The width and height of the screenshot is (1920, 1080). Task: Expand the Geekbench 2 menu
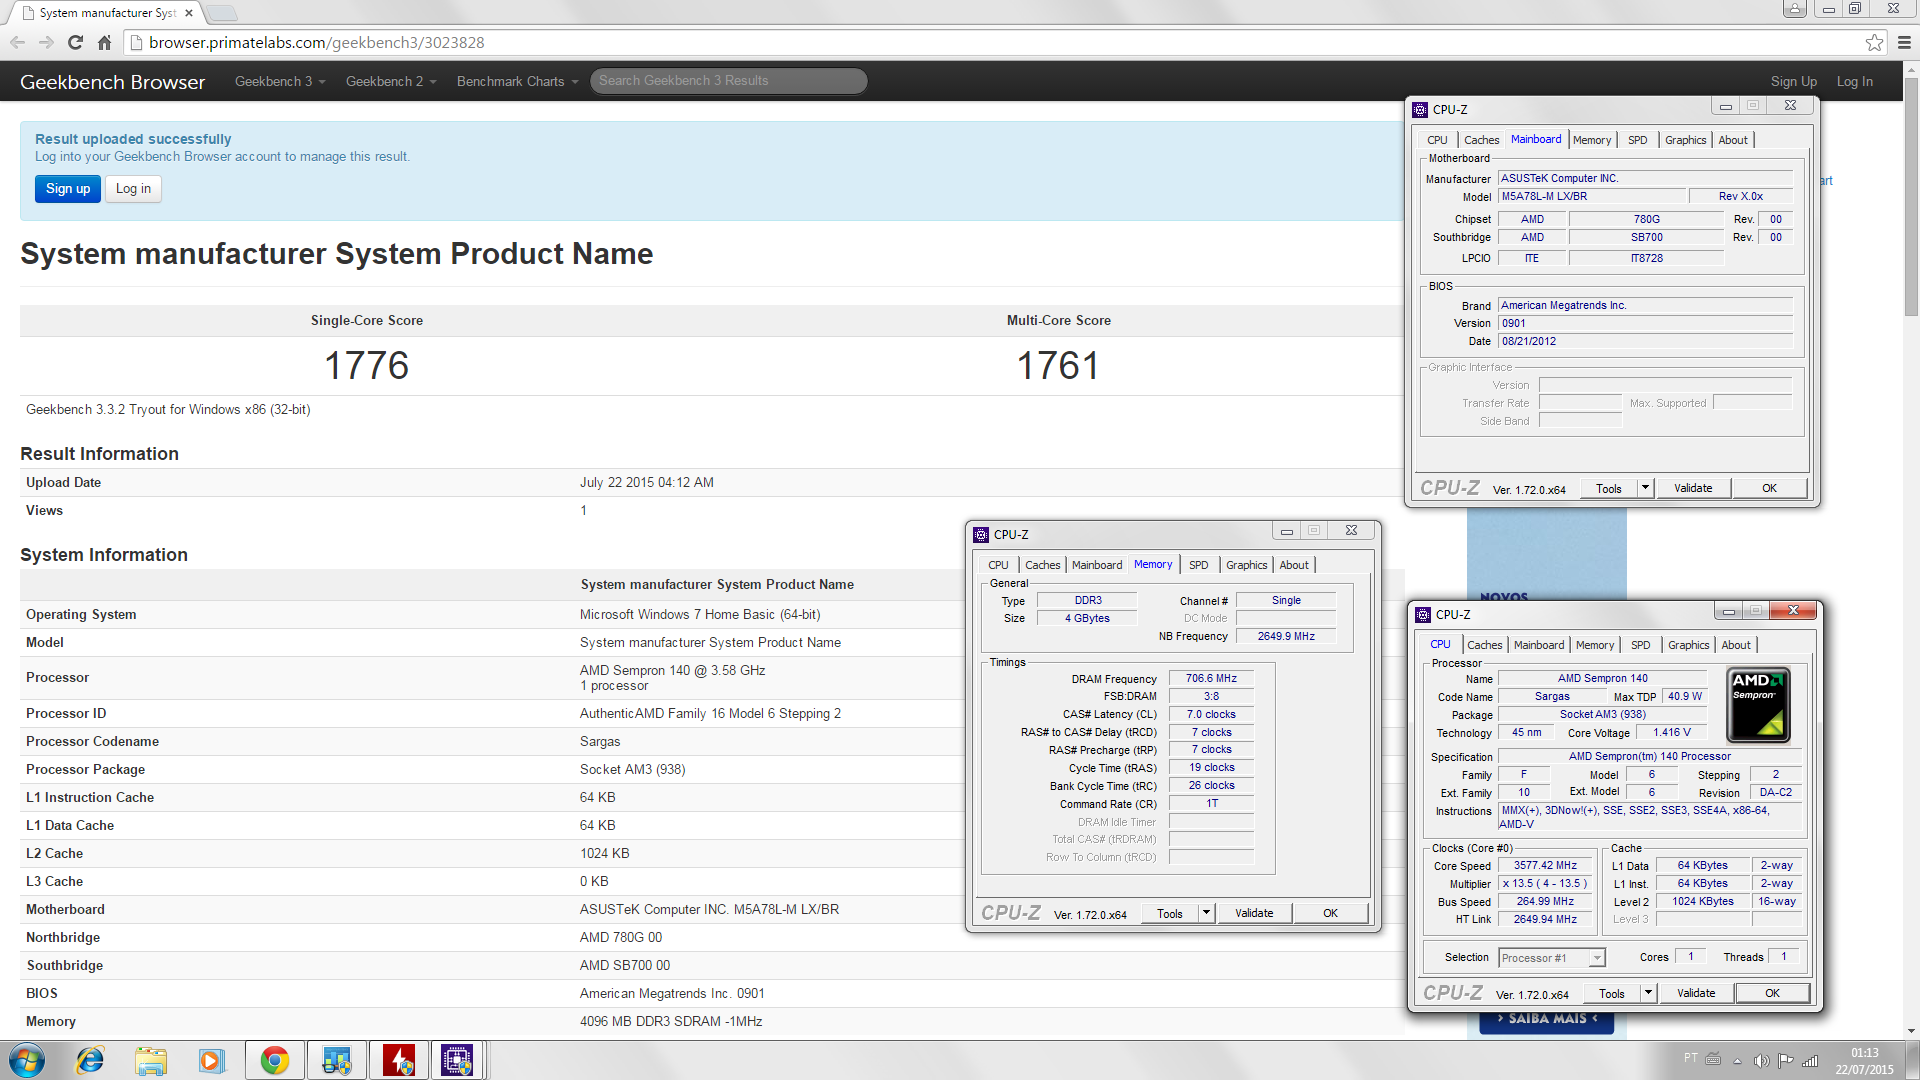tap(391, 81)
